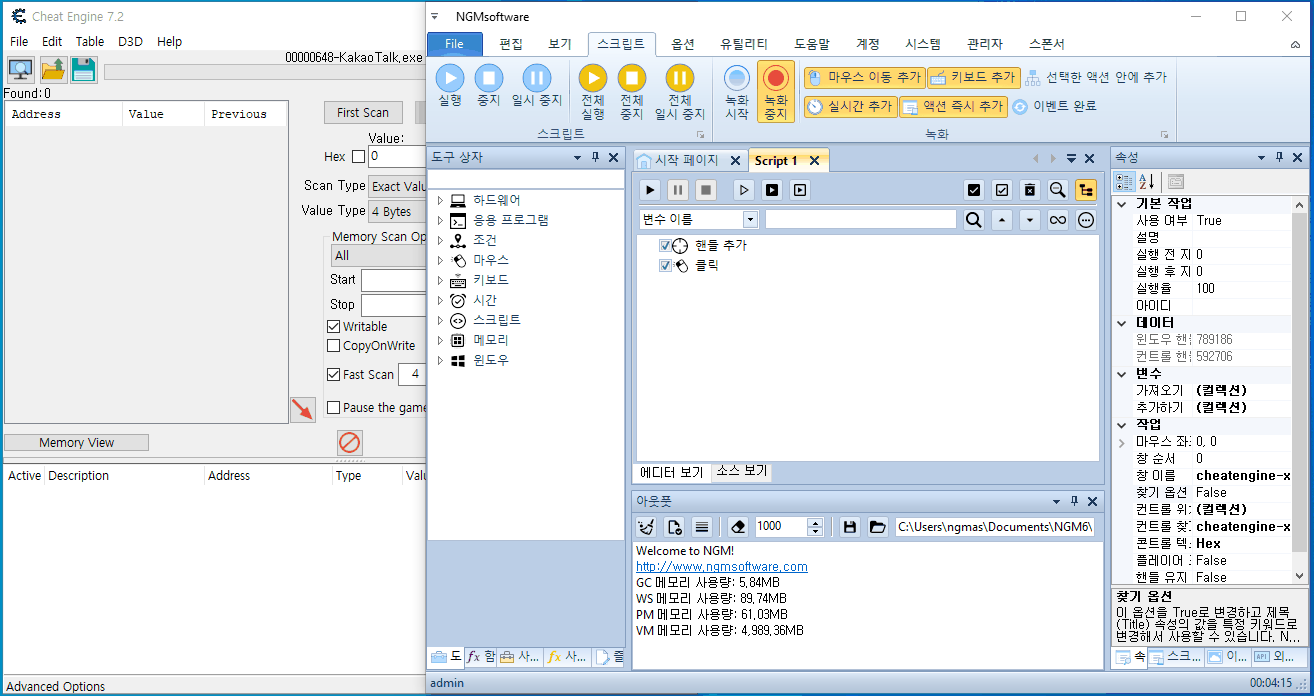Toggle the 클릭 action checkbox
Screen dimensions: 1314x696
click(x=666, y=265)
